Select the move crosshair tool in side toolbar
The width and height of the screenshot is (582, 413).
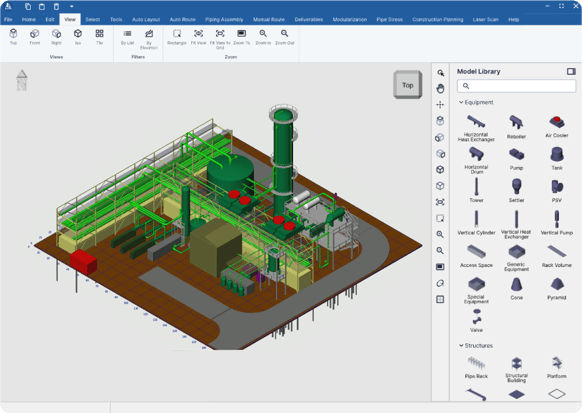coord(440,105)
